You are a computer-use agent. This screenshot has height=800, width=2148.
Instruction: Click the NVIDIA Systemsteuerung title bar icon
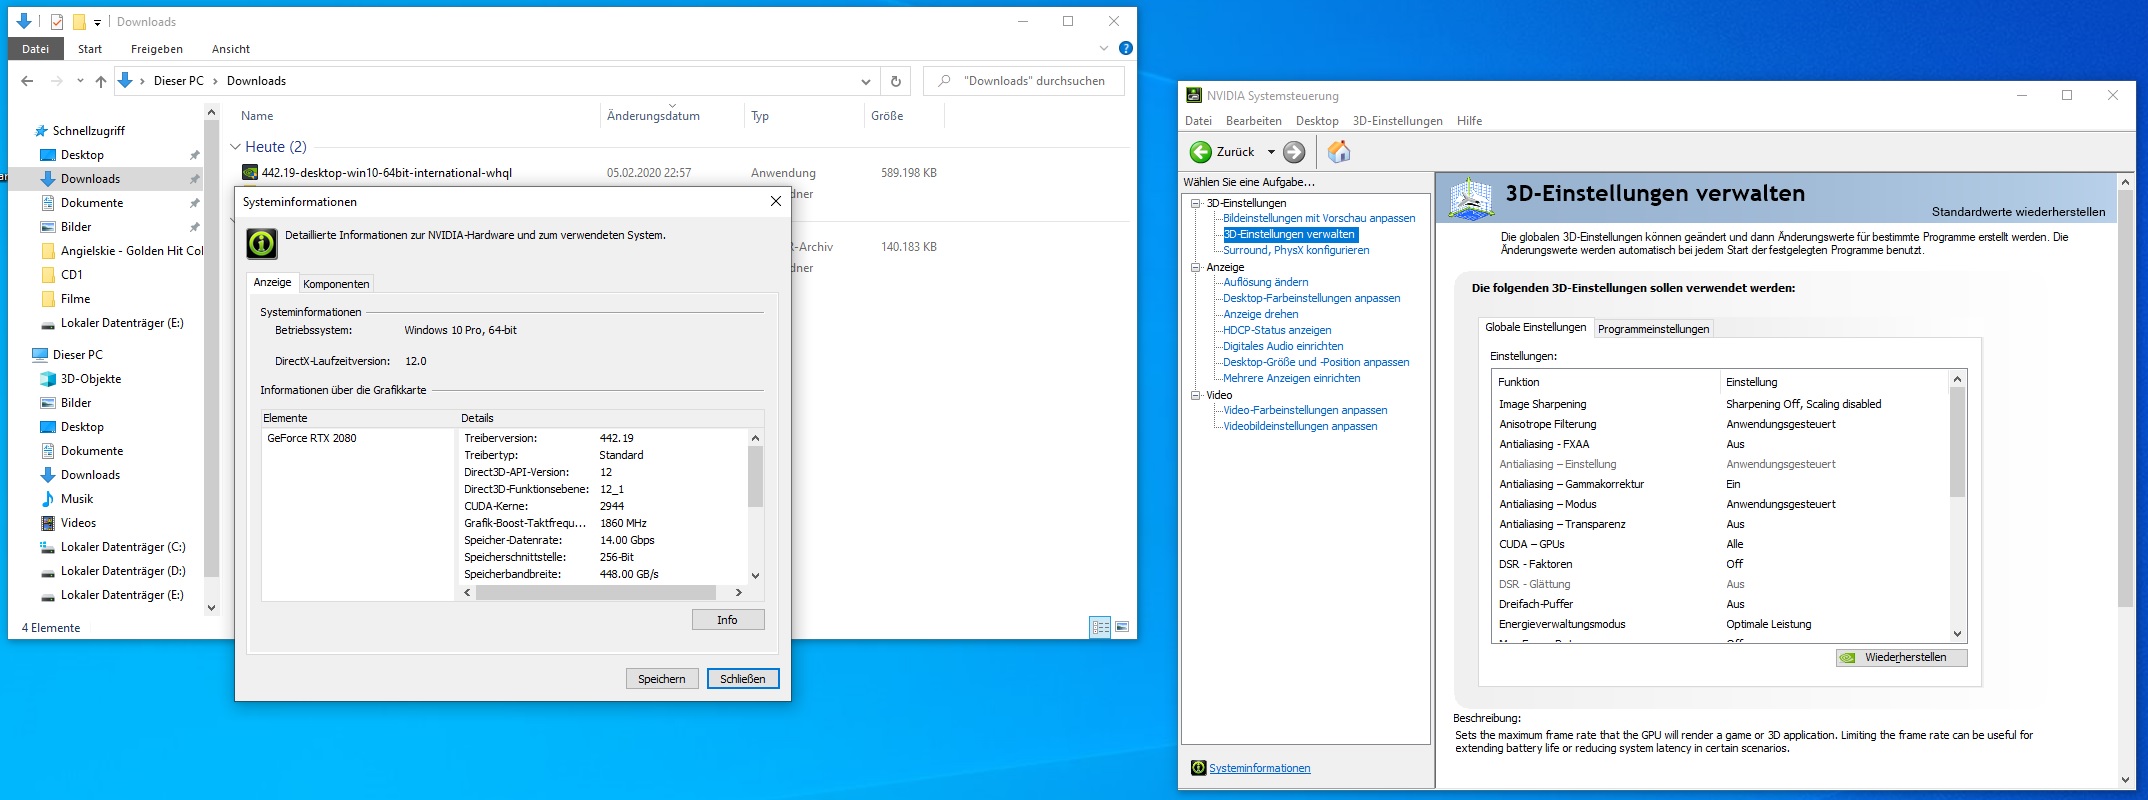tap(1193, 95)
